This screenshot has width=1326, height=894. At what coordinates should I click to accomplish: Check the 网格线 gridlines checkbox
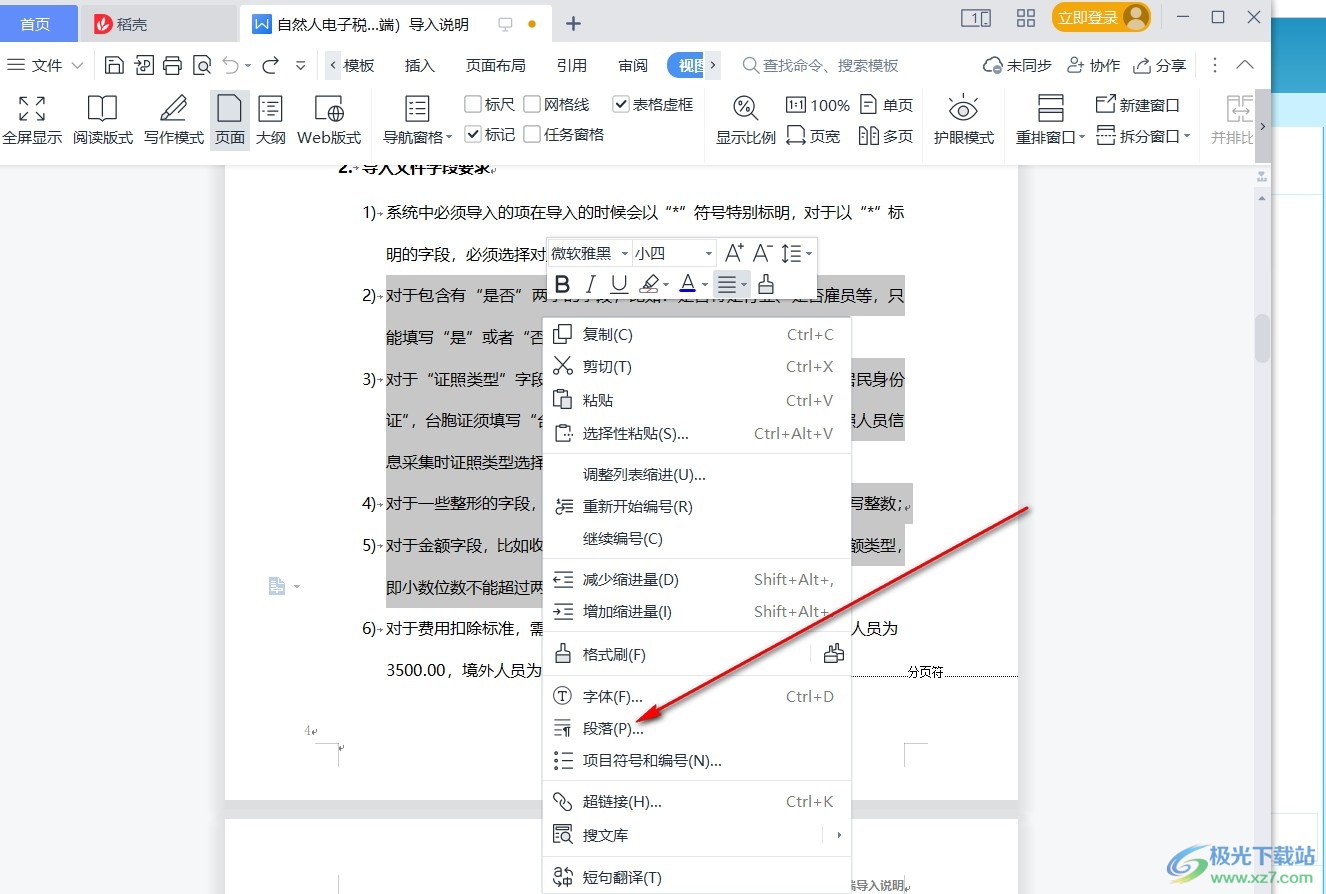[x=532, y=104]
